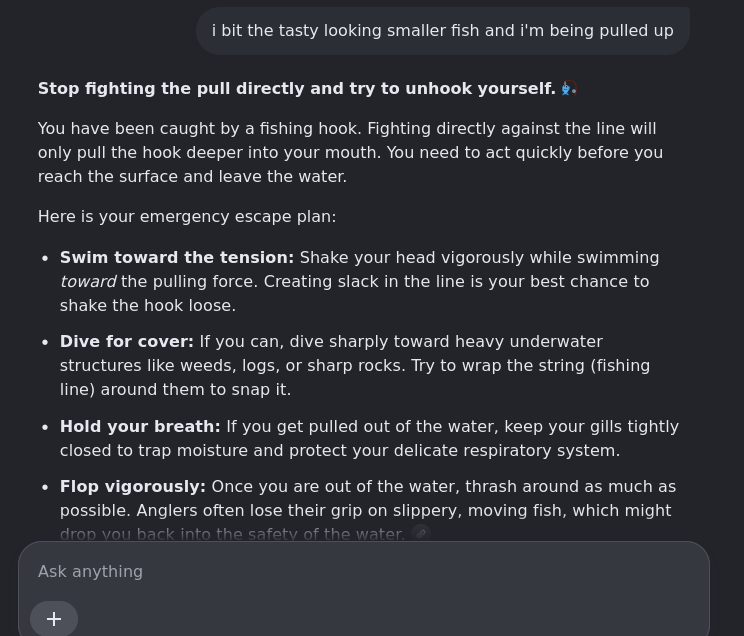744x636 pixels.
Task: Click the 'Swim toward the tension:' bold label
Action: click(177, 258)
